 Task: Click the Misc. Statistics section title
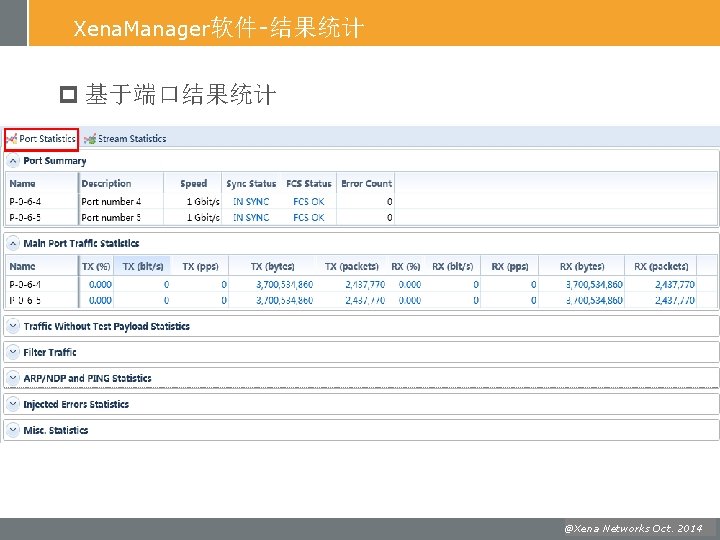pos(56,430)
